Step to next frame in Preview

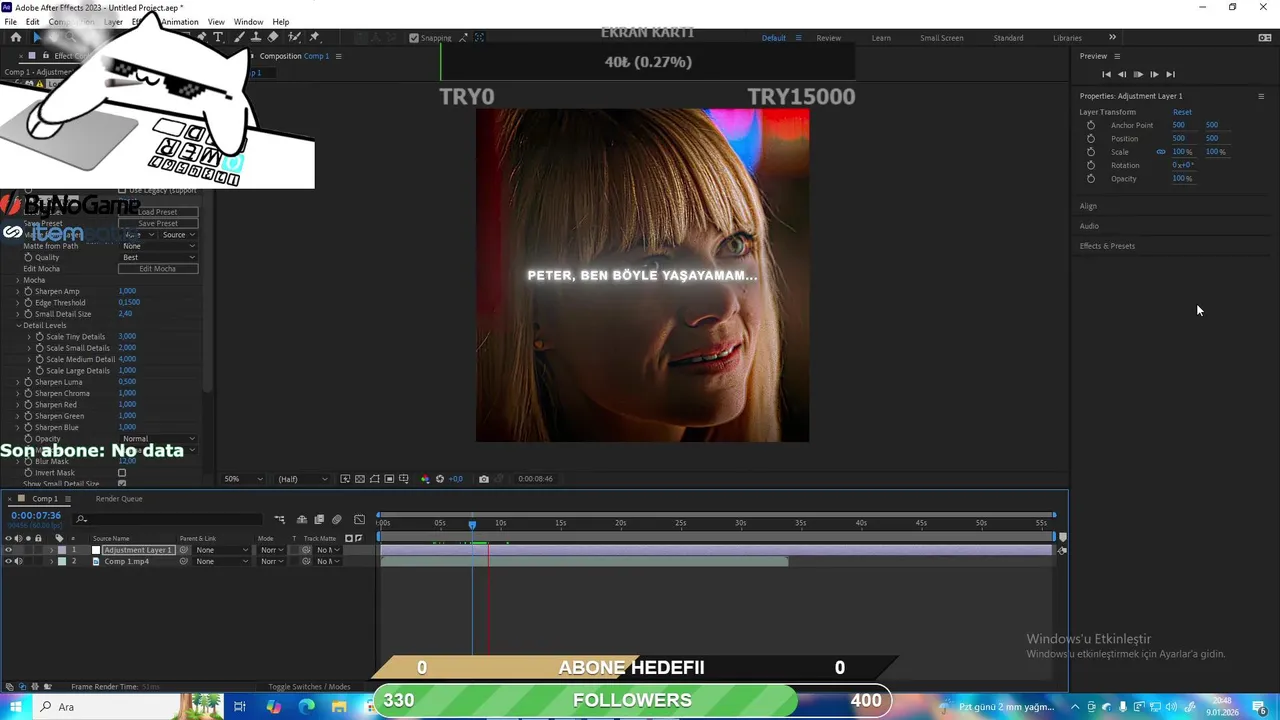[1154, 74]
